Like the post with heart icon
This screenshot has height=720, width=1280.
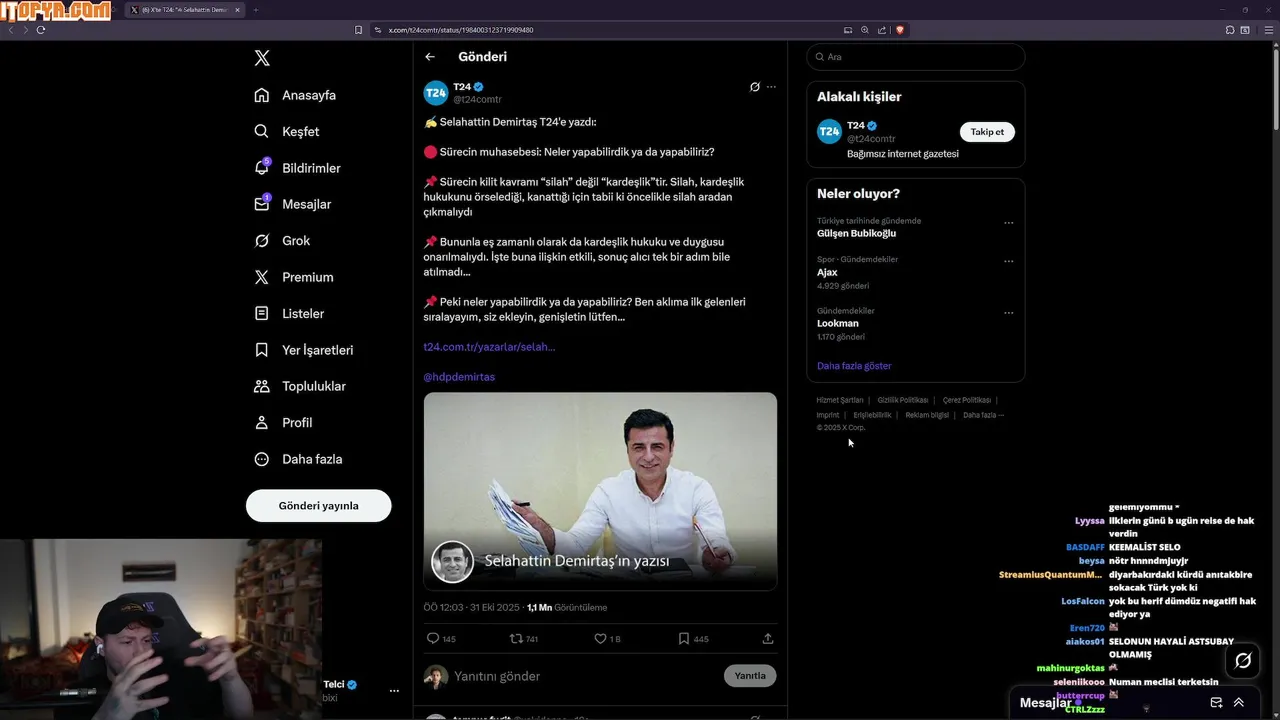(600, 638)
